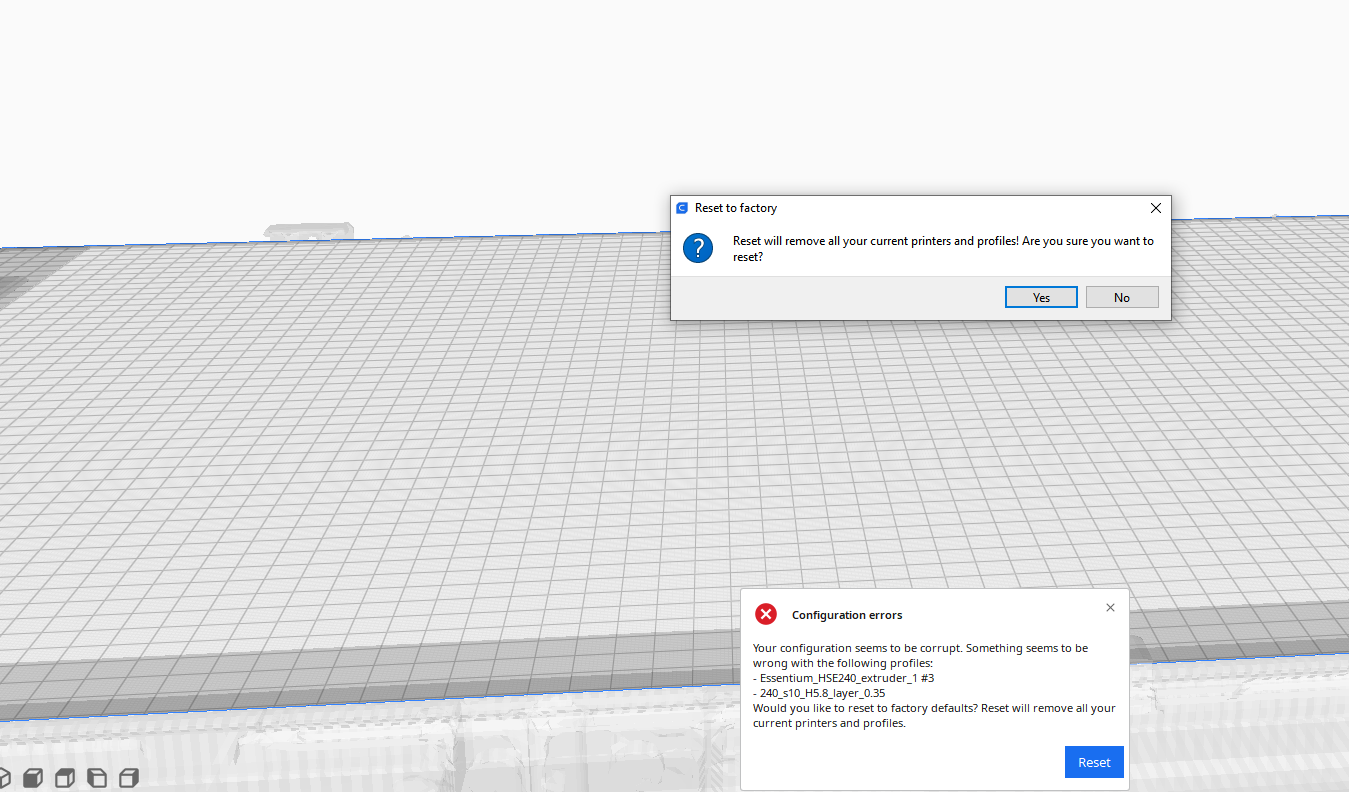This screenshot has height=792, width=1349.
Task: Switch to the Right side view
Action: click(x=129, y=777)
